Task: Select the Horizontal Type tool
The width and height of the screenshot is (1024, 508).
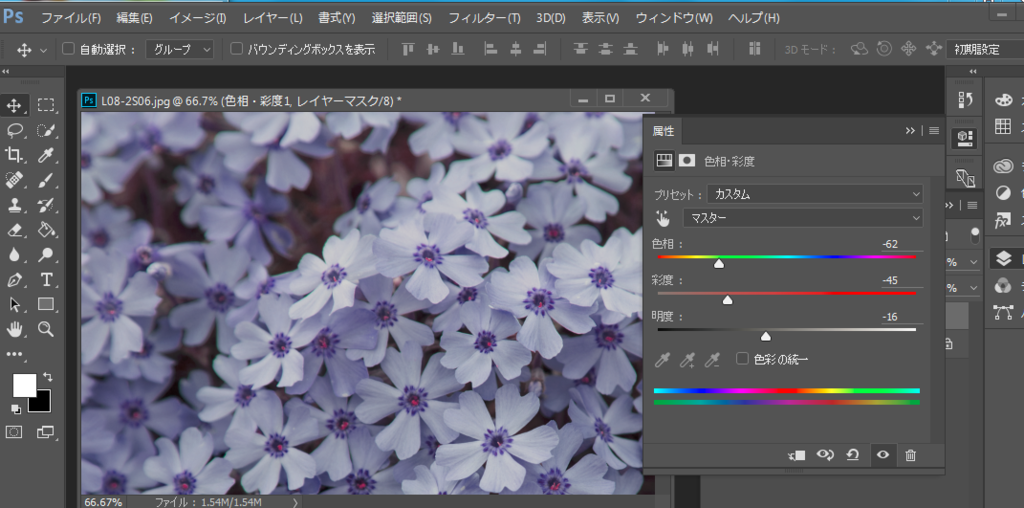Action: 46,280
